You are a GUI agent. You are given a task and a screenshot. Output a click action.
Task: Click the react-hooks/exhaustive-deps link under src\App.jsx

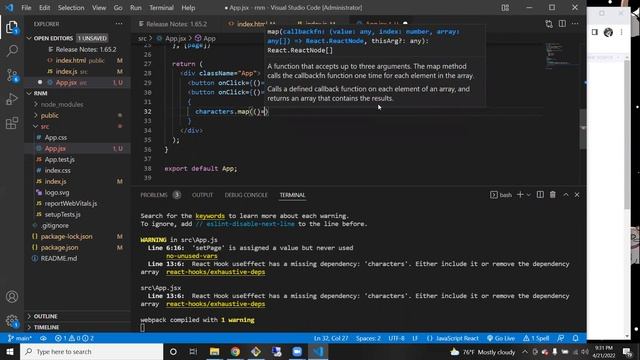pos(216,304)
